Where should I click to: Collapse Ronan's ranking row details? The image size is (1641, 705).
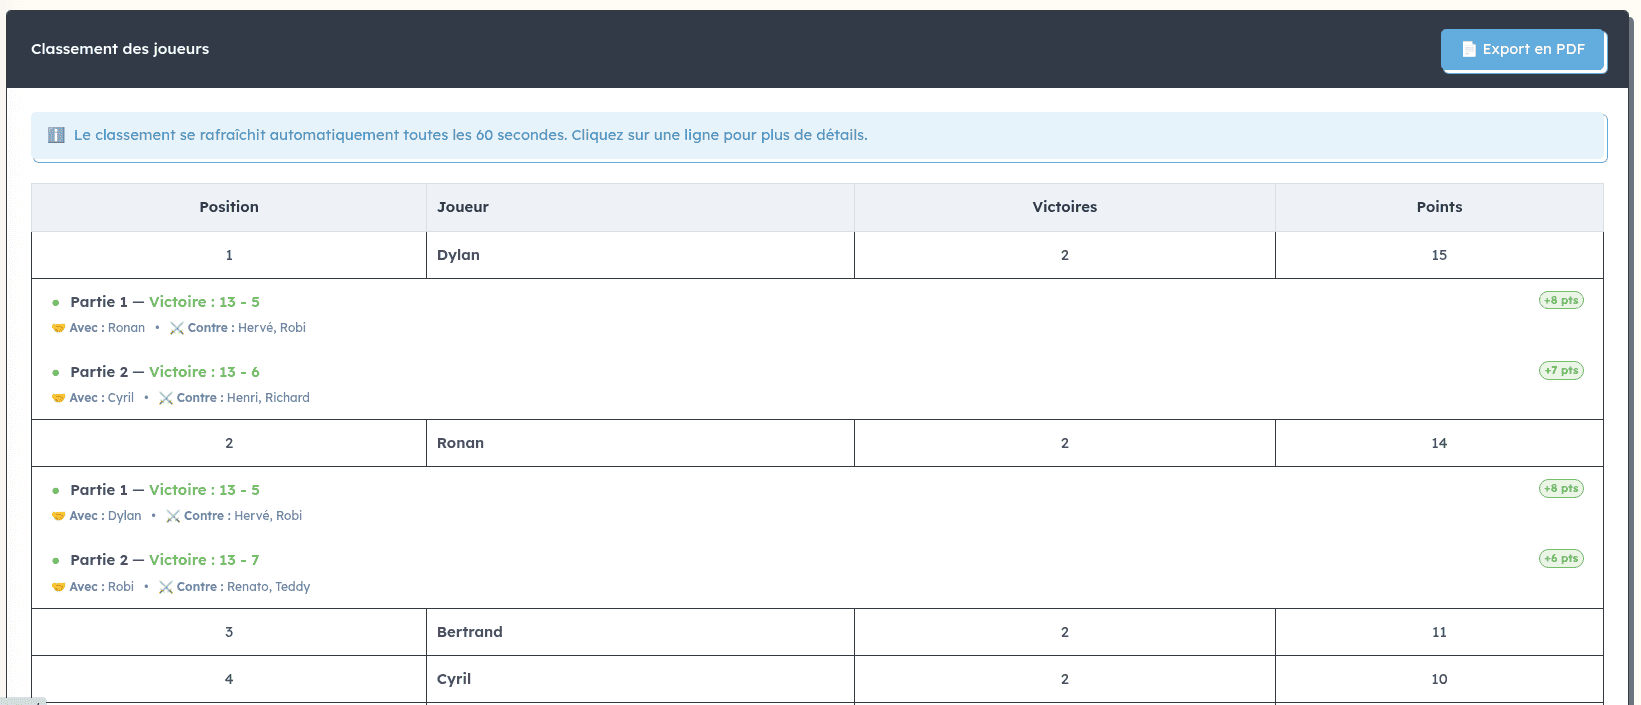[x=640, y=443]
